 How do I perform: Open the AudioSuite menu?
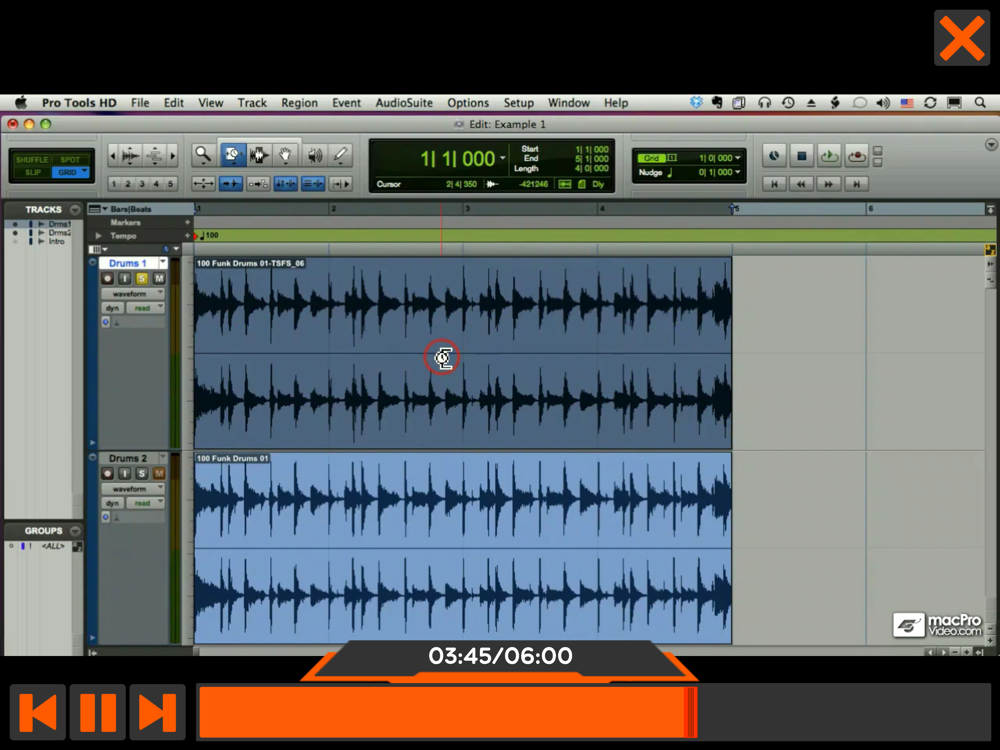pos(404,103)
